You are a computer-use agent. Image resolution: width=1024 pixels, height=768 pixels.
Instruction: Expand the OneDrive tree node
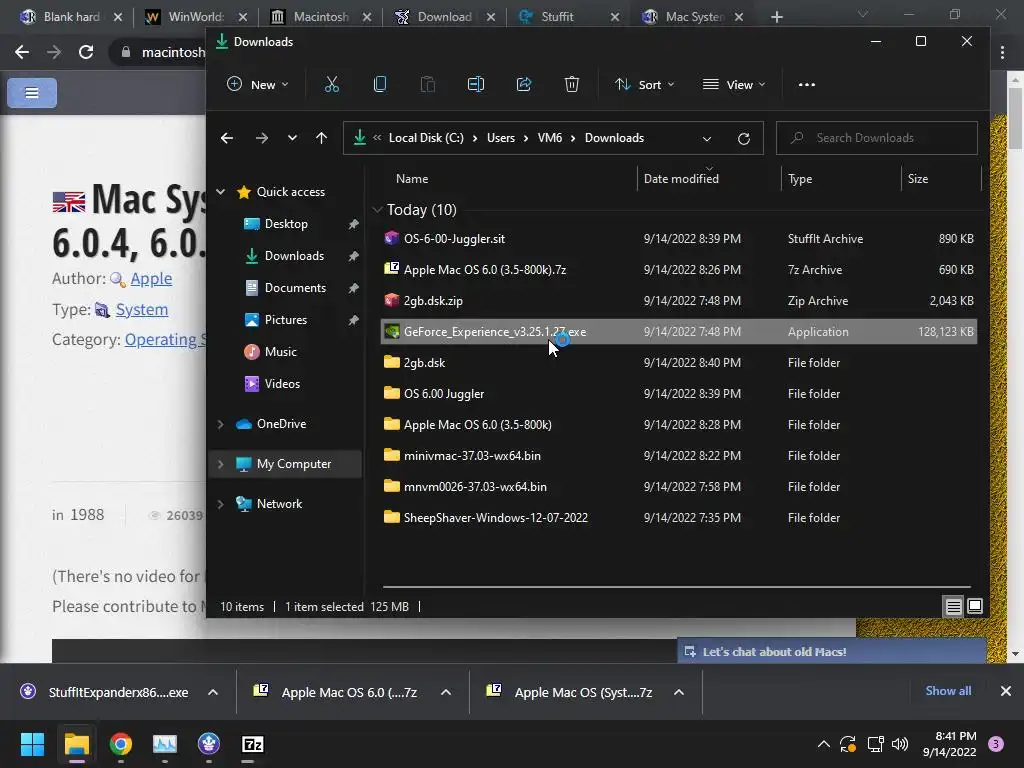(x=221, y=424)
